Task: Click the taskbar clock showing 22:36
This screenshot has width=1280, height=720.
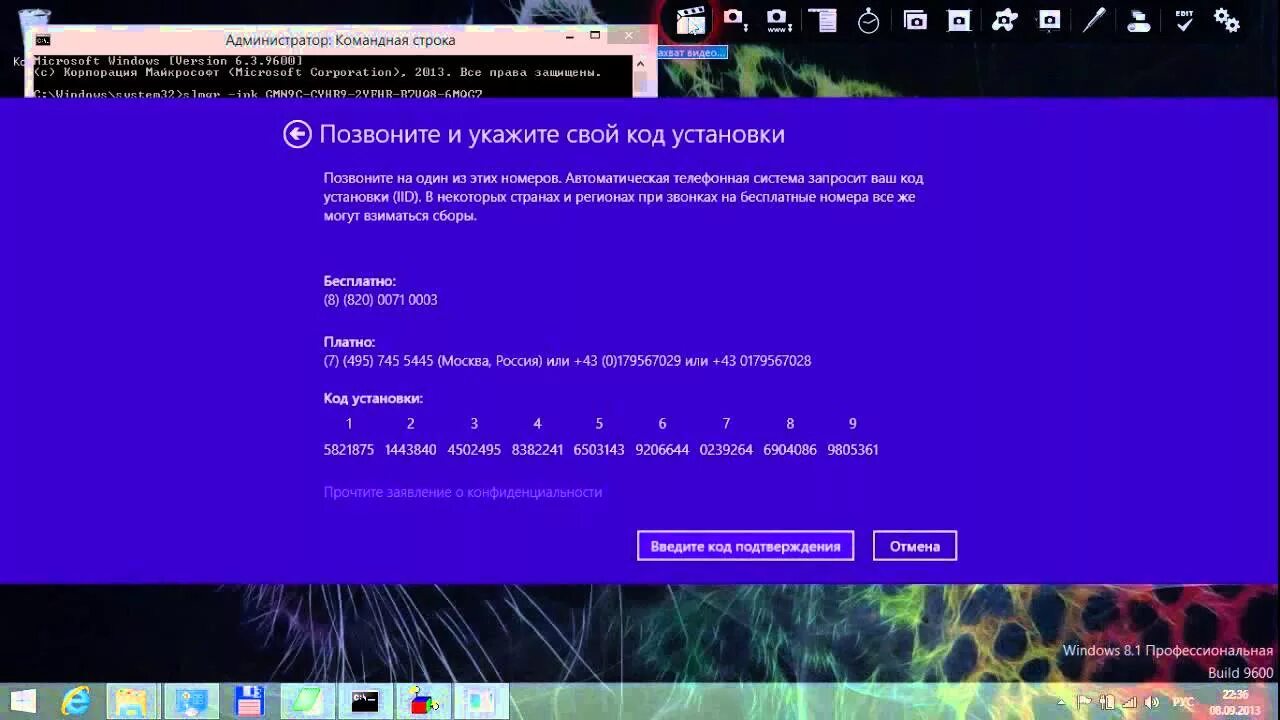Action: (x=1235, y=702)
